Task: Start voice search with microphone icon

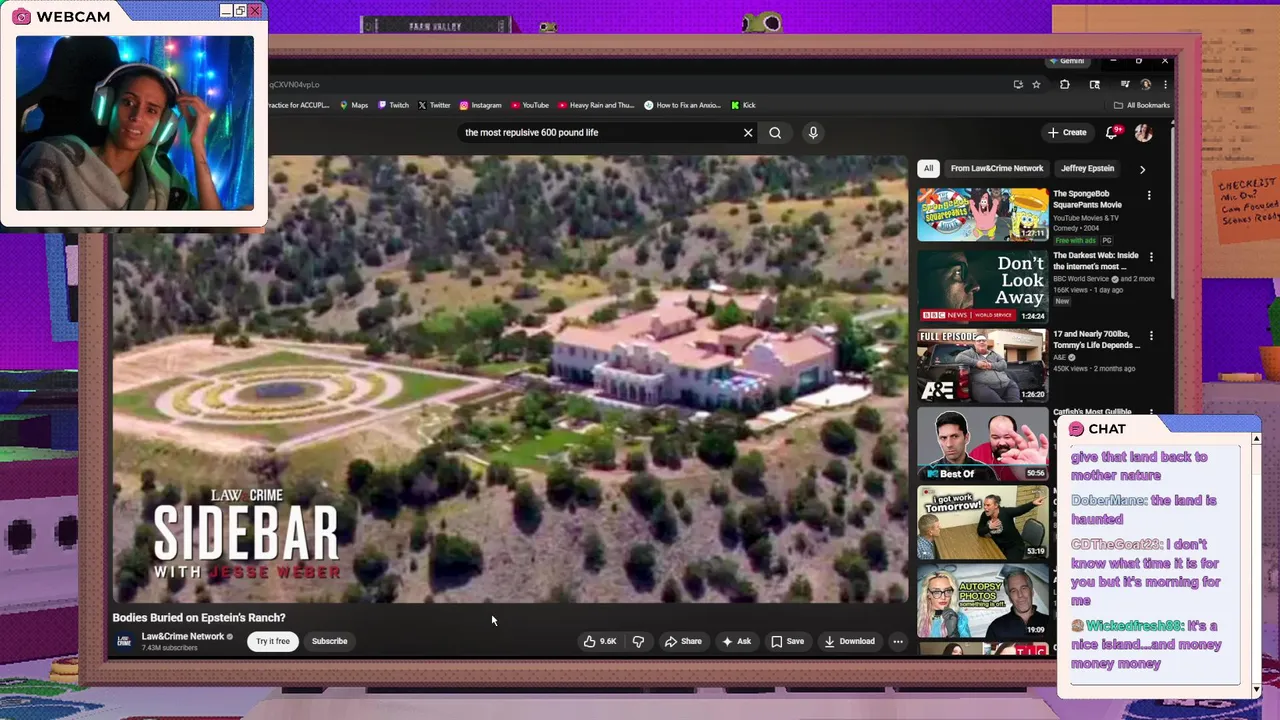Action: pos(813,132)
